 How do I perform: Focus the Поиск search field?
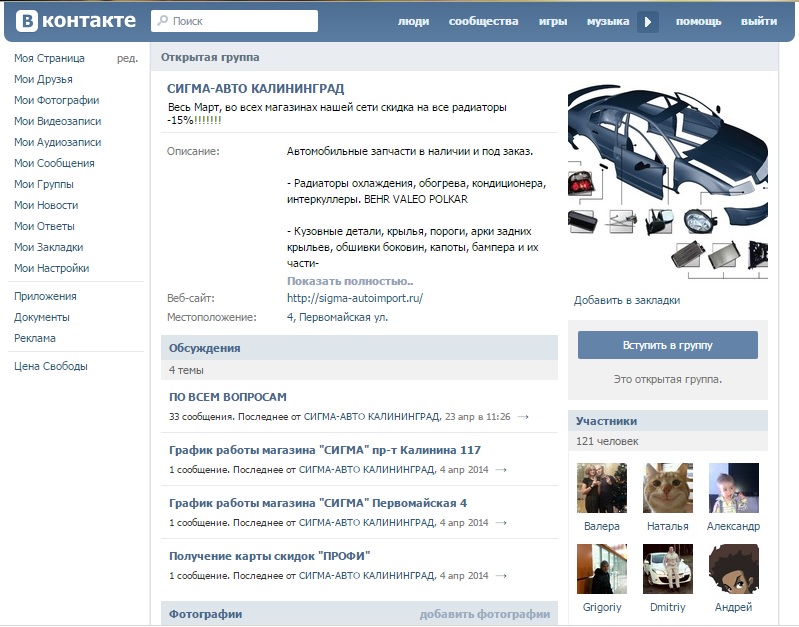(x=234, y=21)
